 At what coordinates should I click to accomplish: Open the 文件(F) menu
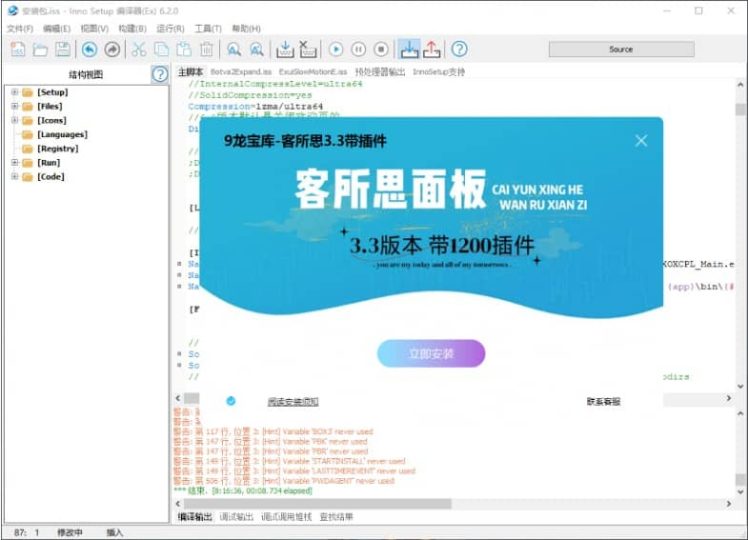point(20,29)
